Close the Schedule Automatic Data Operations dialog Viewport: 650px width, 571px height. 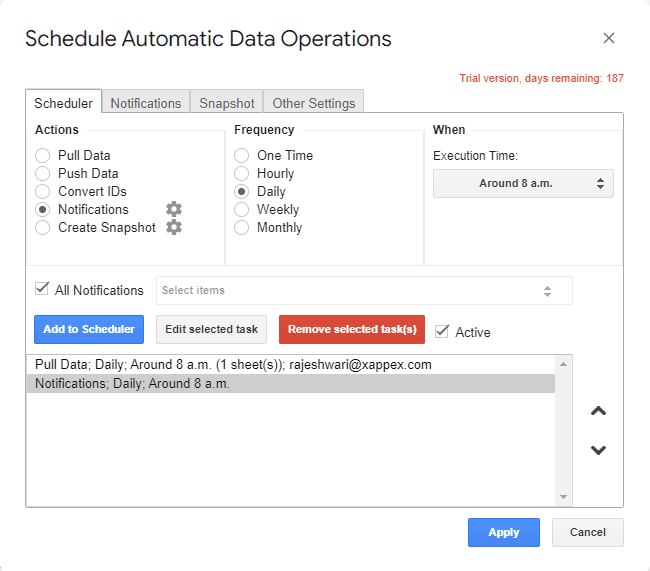tap(608, 39)
